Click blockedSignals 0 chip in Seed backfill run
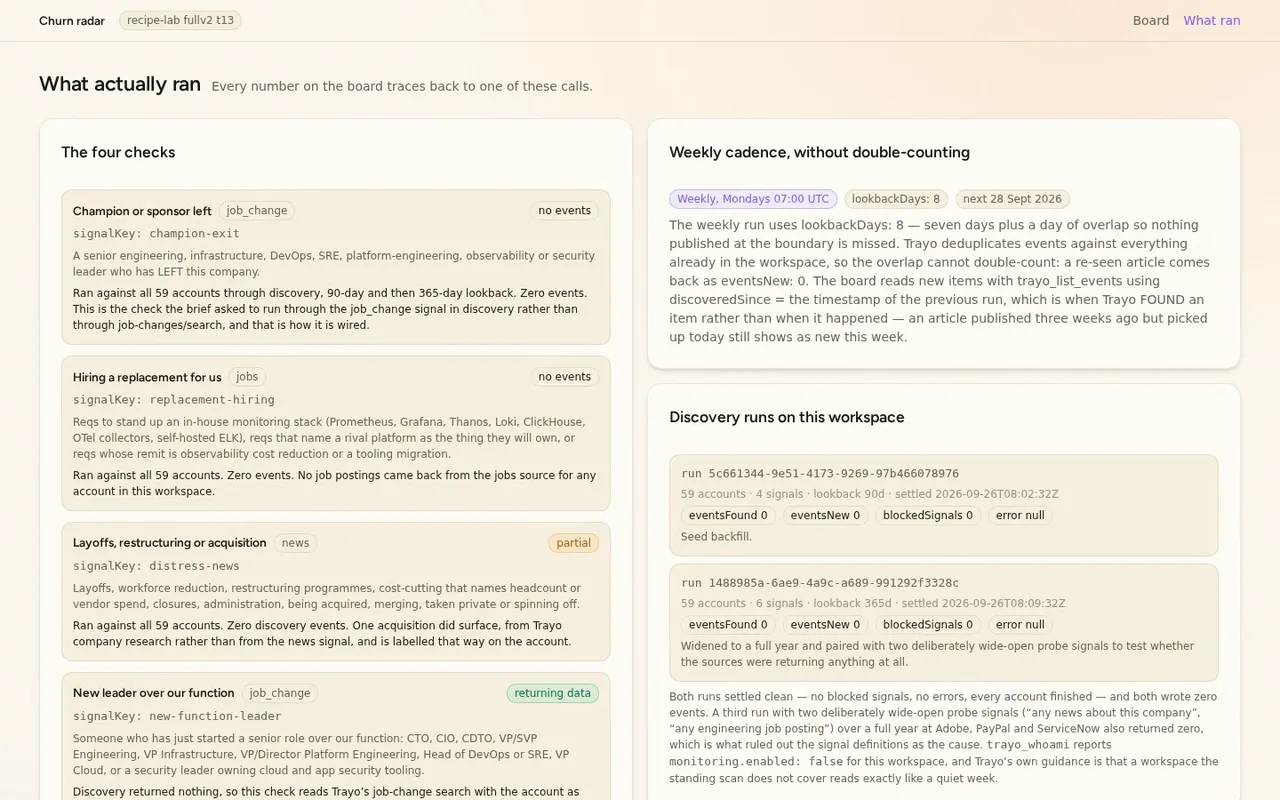1280x800 pixels. [x=927, y=516]
